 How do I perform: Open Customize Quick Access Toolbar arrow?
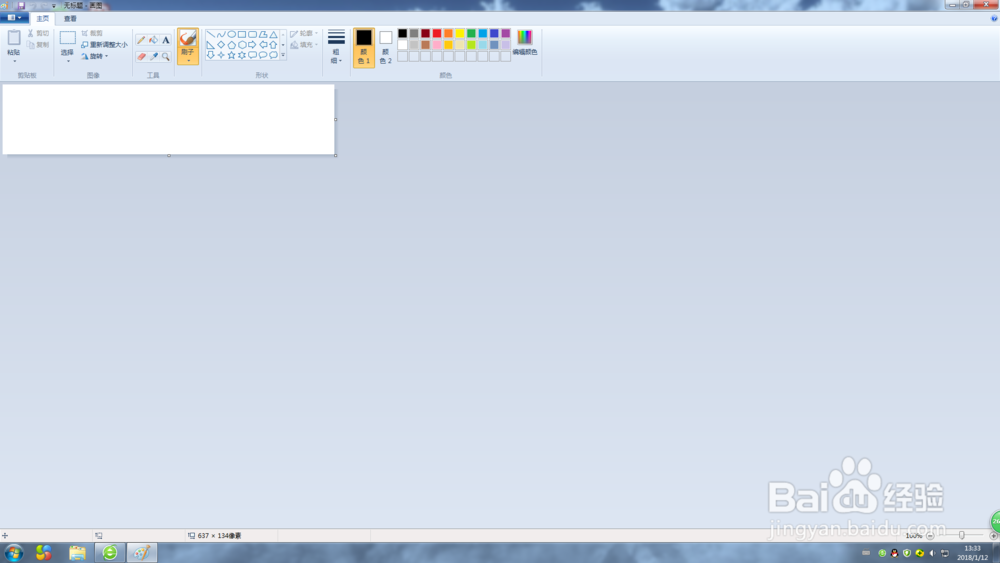[54, 6]
